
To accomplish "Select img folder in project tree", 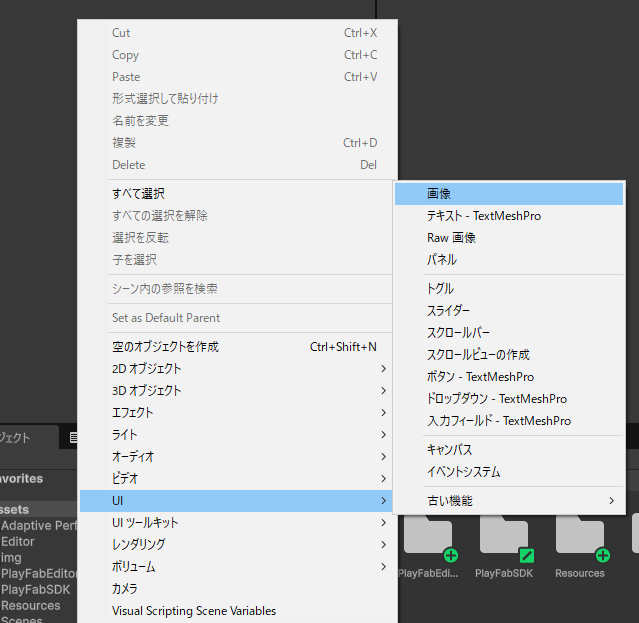I will point(11,557).
